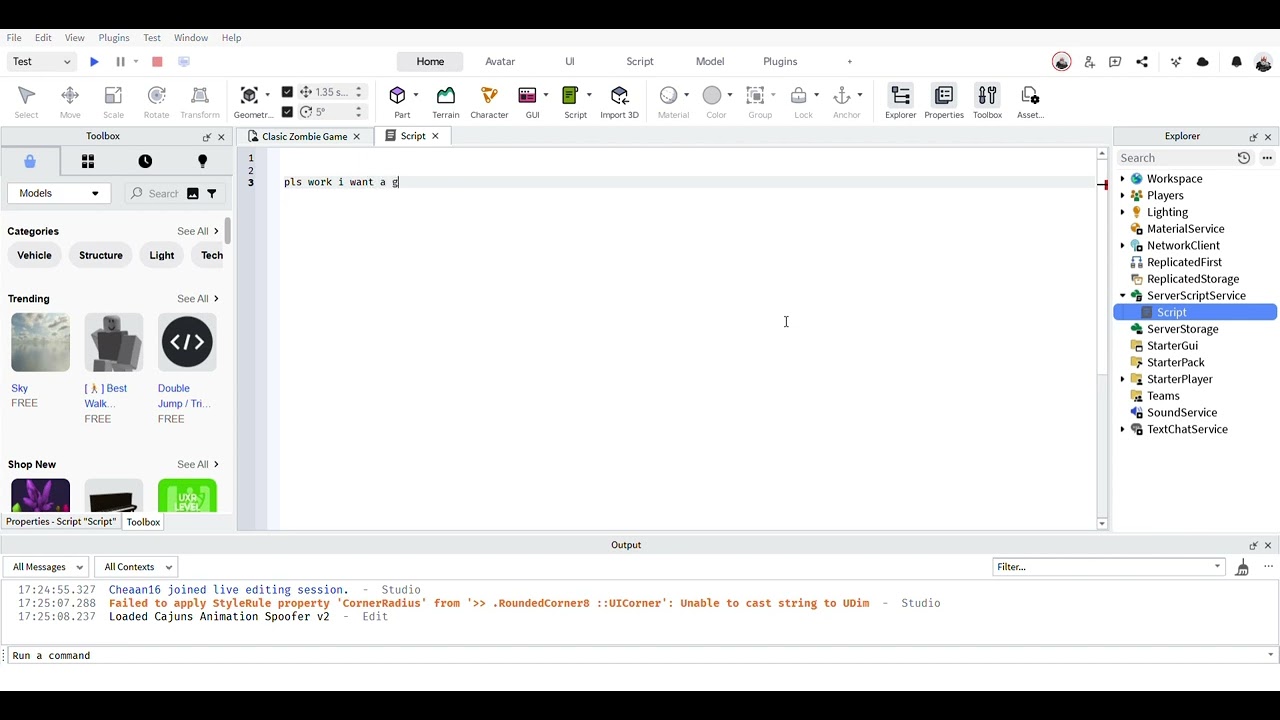Click See All next to Shop New

tap(198, 465)
